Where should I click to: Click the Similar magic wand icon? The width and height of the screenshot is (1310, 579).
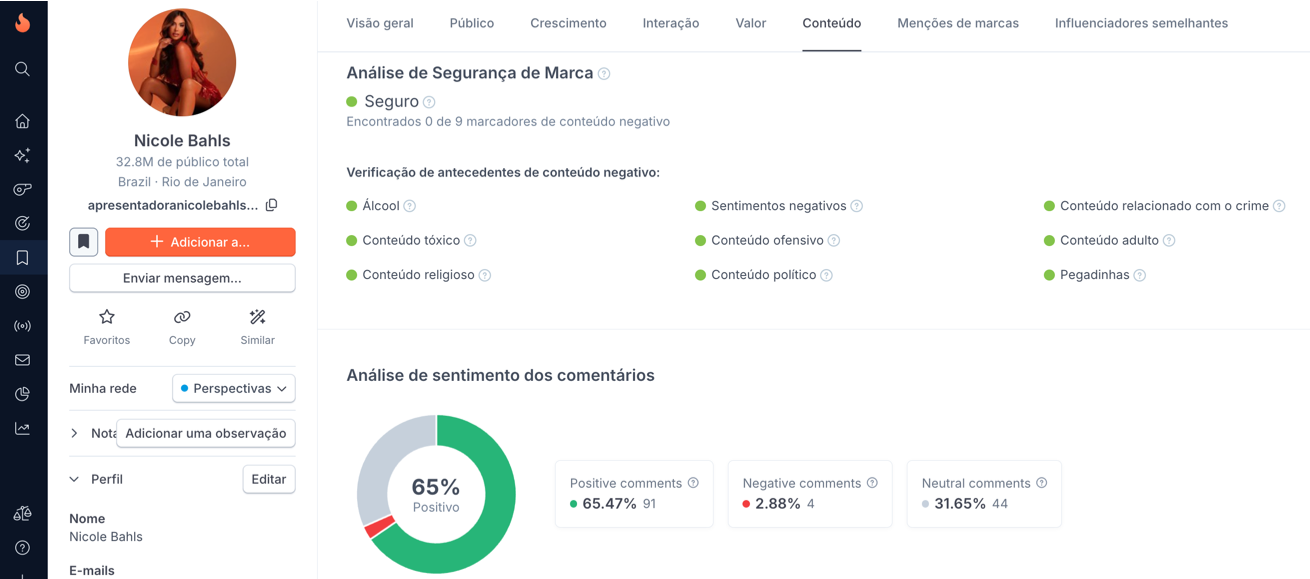(257, 317)
